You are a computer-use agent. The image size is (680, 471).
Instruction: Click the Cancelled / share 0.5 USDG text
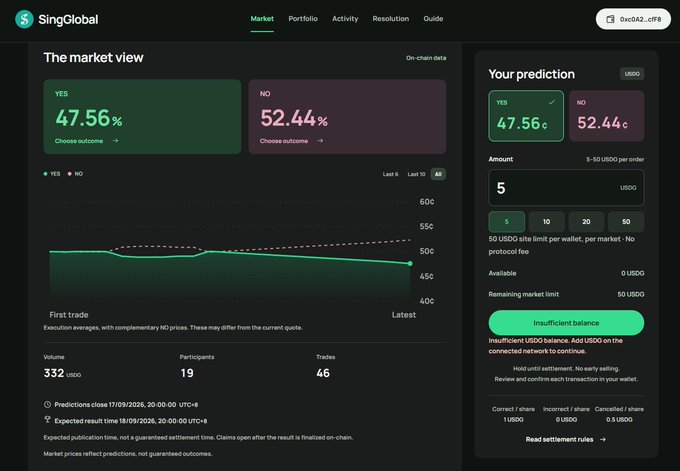pos(619,414)
